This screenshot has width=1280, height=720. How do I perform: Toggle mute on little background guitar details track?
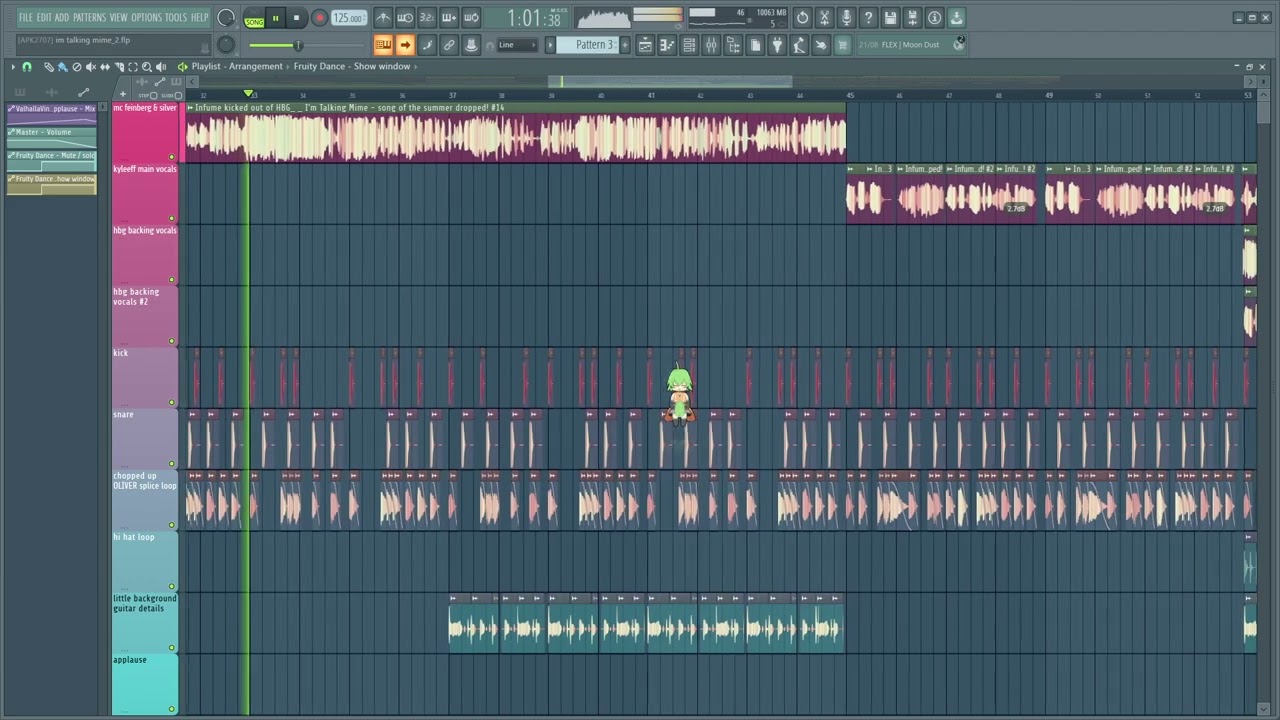[x=172, y=647]
